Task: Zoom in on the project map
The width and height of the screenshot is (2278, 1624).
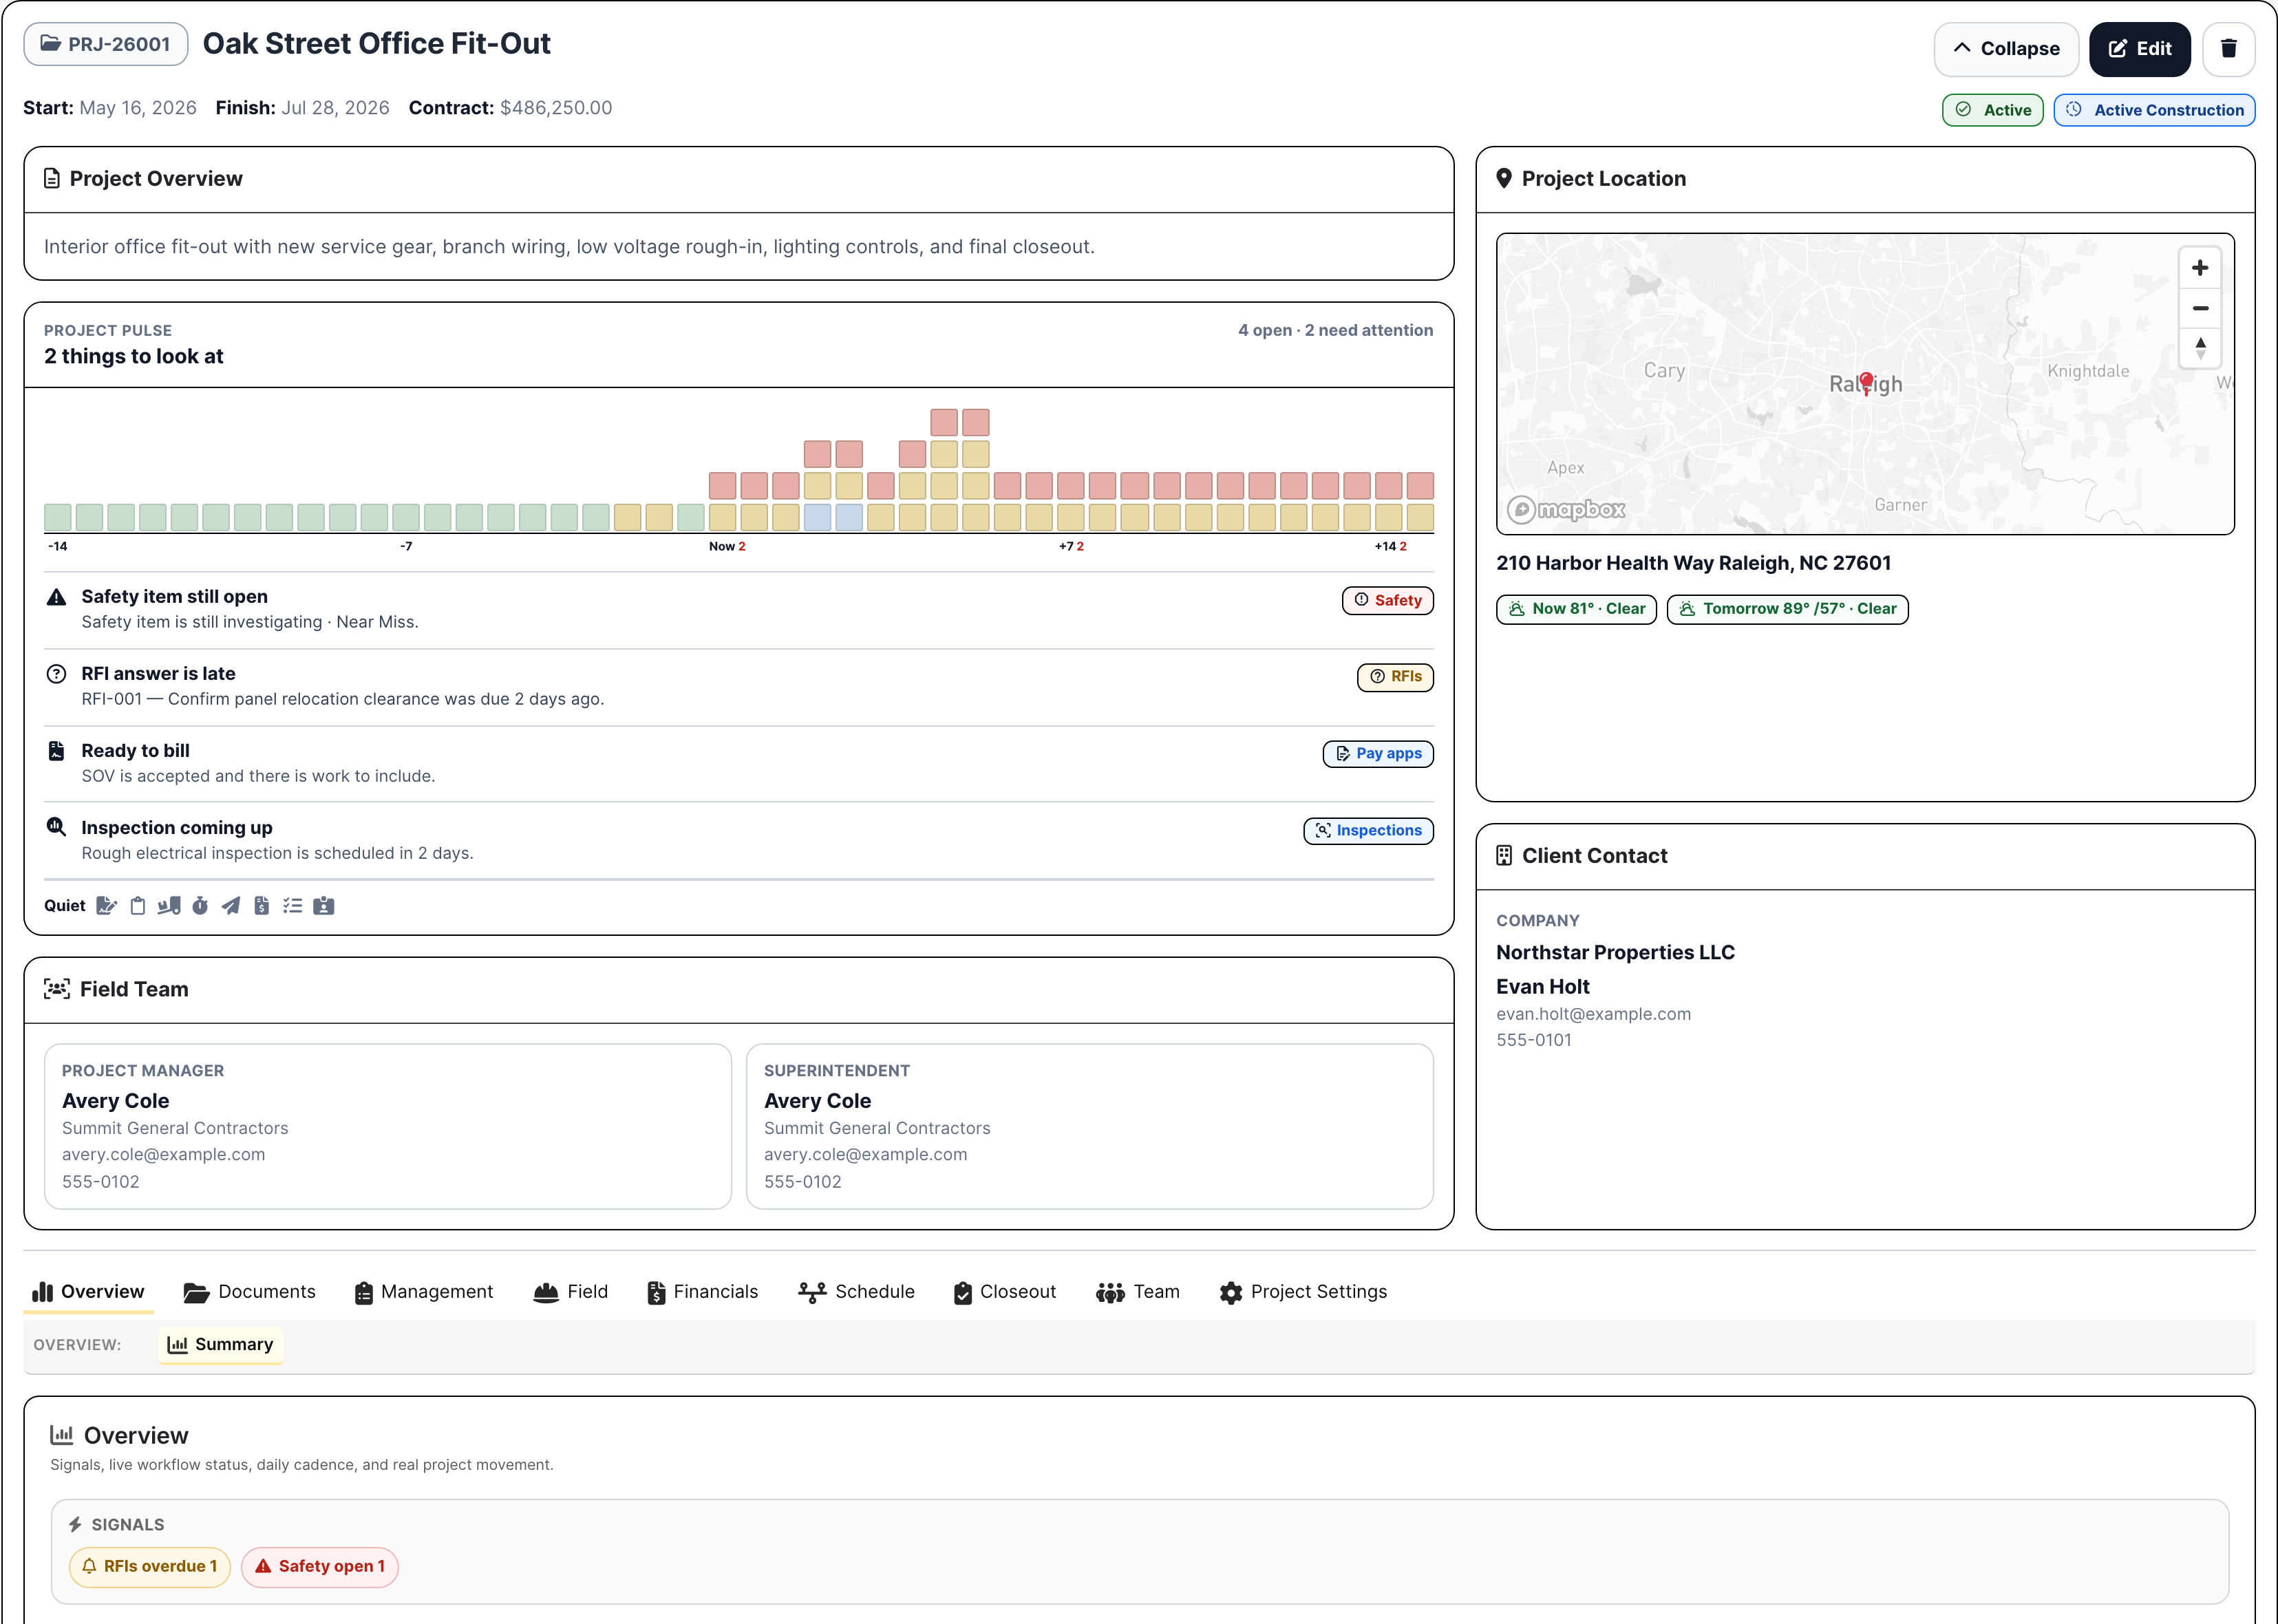Action: pyautogui.click(x=2200, y=268)
